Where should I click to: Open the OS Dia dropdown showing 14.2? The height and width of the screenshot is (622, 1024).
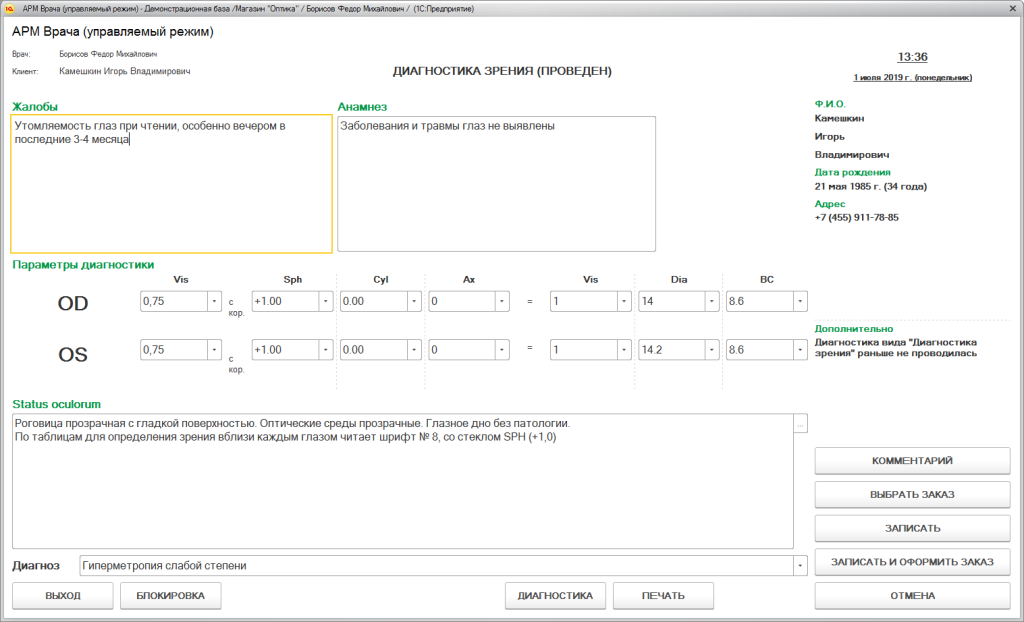click(x=712, y=349)
